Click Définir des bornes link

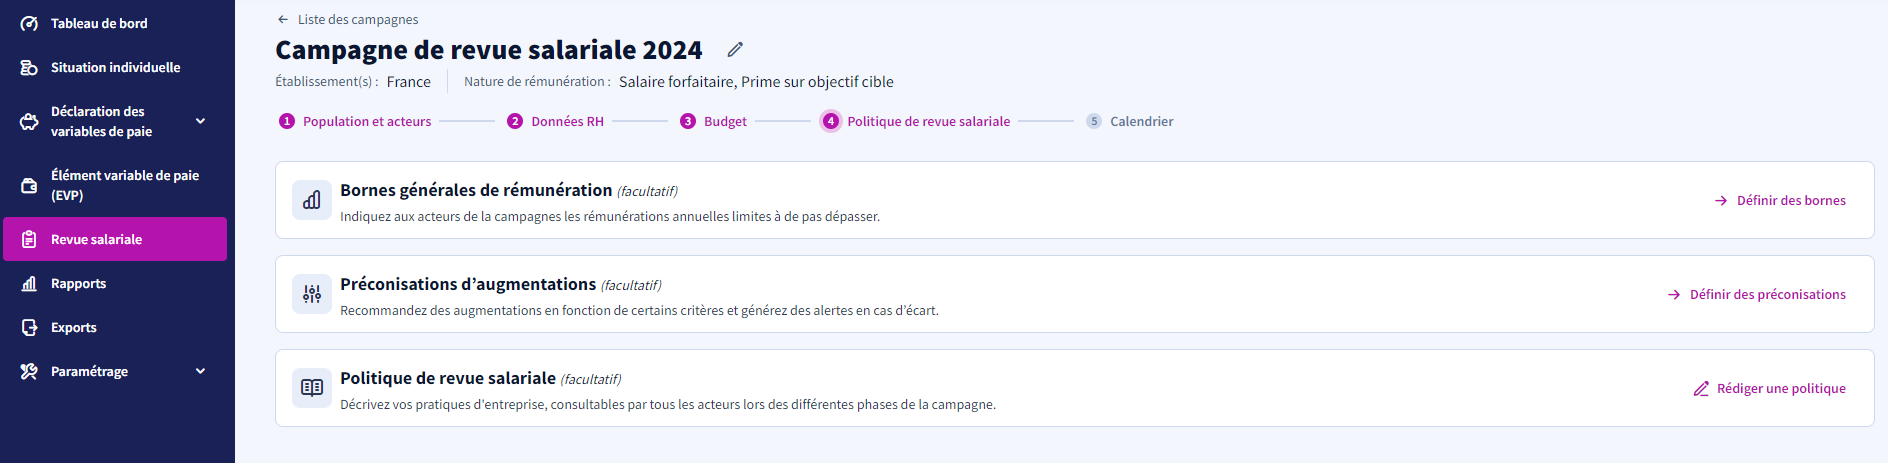[x=1780, y=200]
